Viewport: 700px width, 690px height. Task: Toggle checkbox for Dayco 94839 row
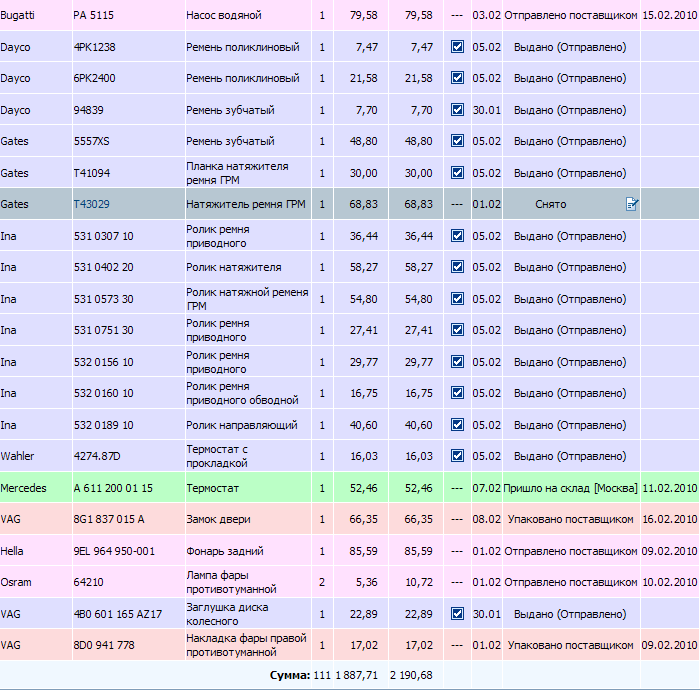point(457,109)
